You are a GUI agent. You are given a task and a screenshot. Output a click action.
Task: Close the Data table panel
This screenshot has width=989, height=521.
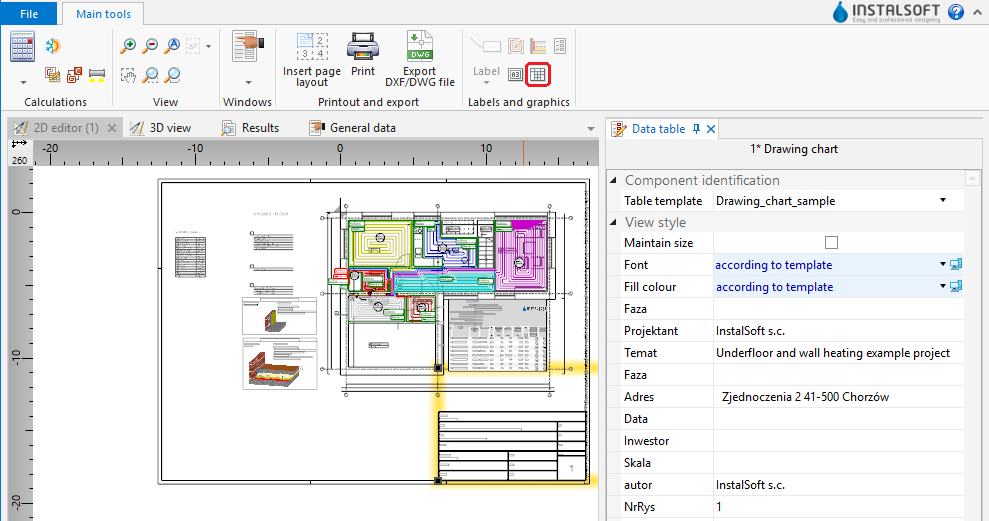[x=711, y=129]
